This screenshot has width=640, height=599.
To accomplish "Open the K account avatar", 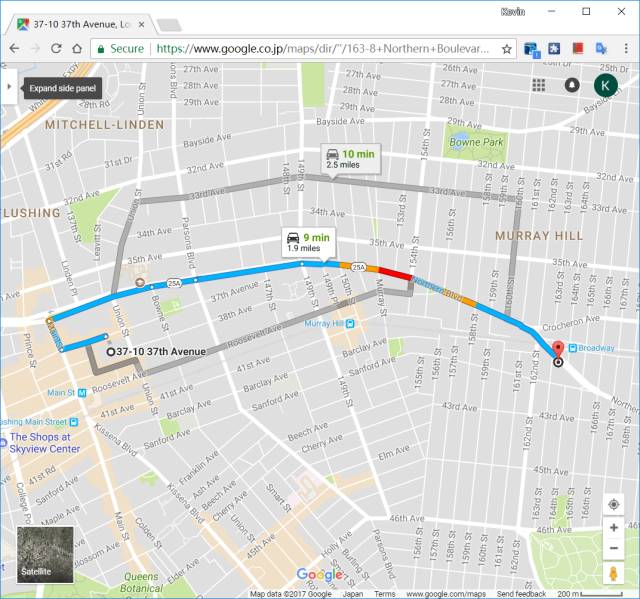I will (605, 85).
